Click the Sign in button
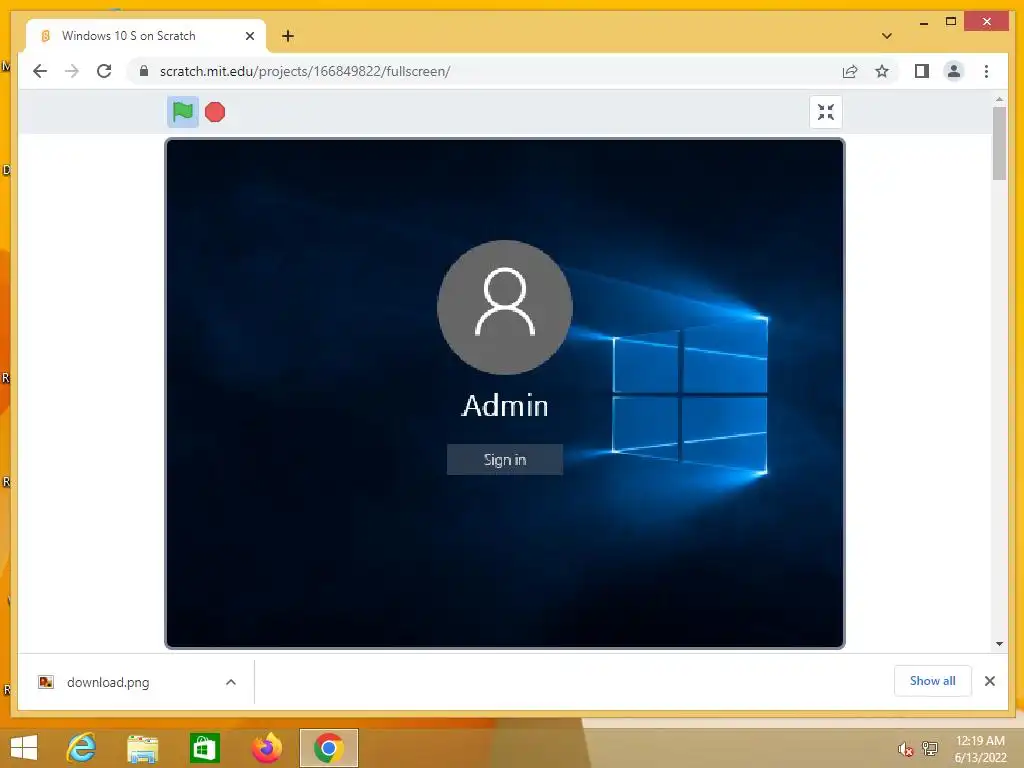The image size is (1024, 768). coord(505,460)
